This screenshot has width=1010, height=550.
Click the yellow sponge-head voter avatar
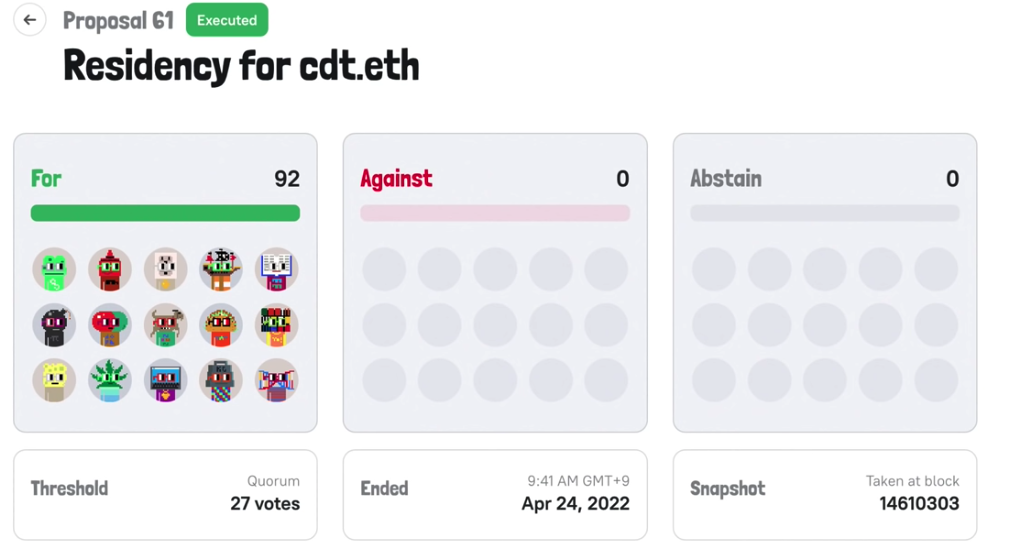tap(54, 381)
